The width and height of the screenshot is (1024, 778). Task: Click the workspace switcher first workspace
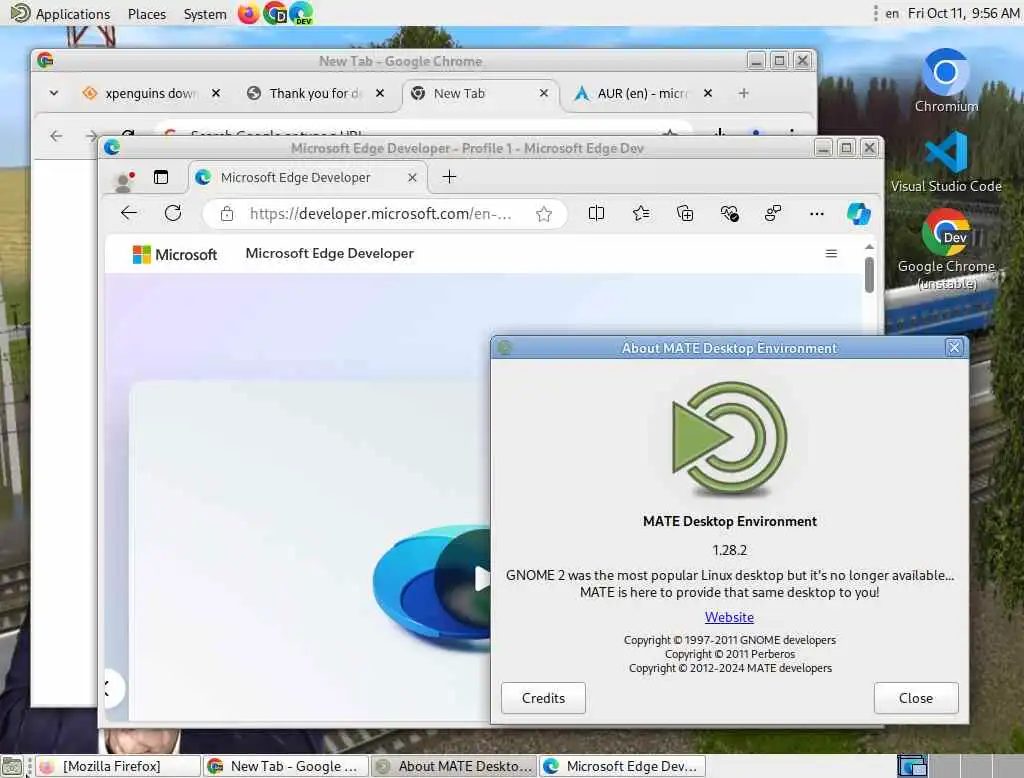tap(912, 766)
